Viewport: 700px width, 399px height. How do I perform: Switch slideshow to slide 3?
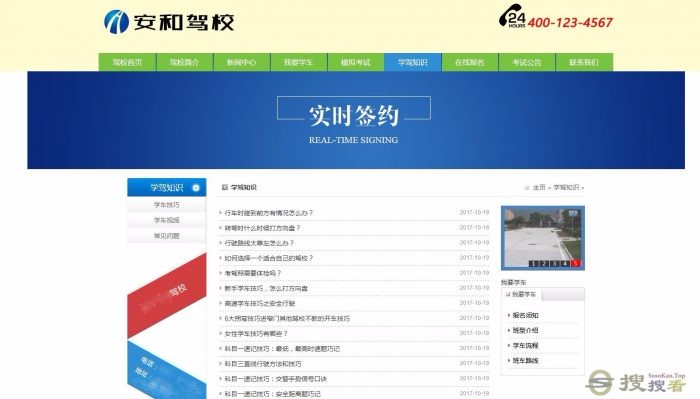click(x=554, y=264)
